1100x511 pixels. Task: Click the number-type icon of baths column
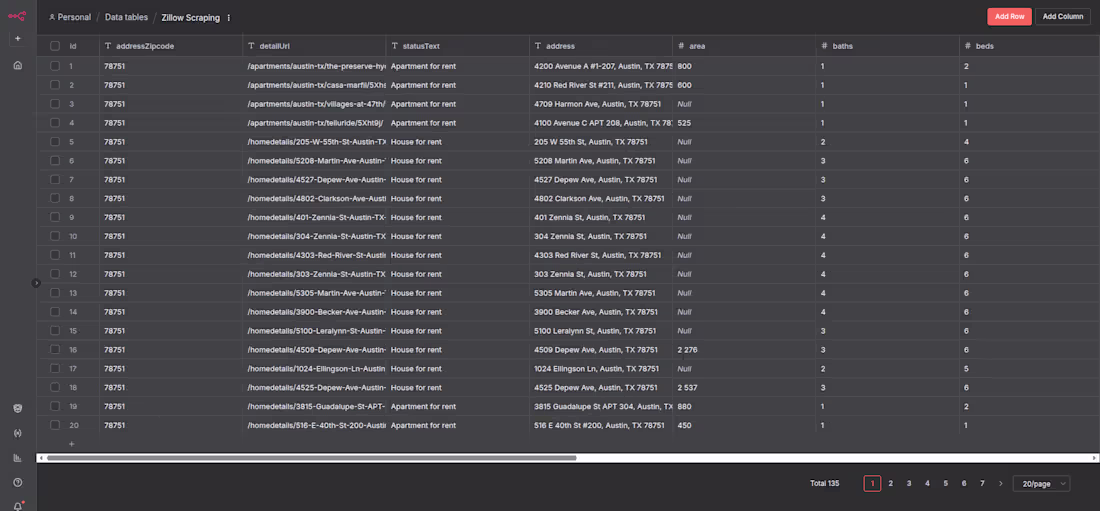pos(824,46)
